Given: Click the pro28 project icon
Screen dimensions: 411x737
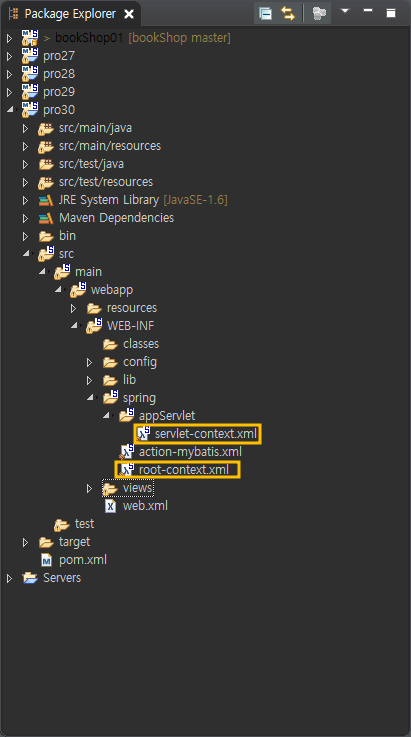Looking at the screenshot, I should point(30,74).
